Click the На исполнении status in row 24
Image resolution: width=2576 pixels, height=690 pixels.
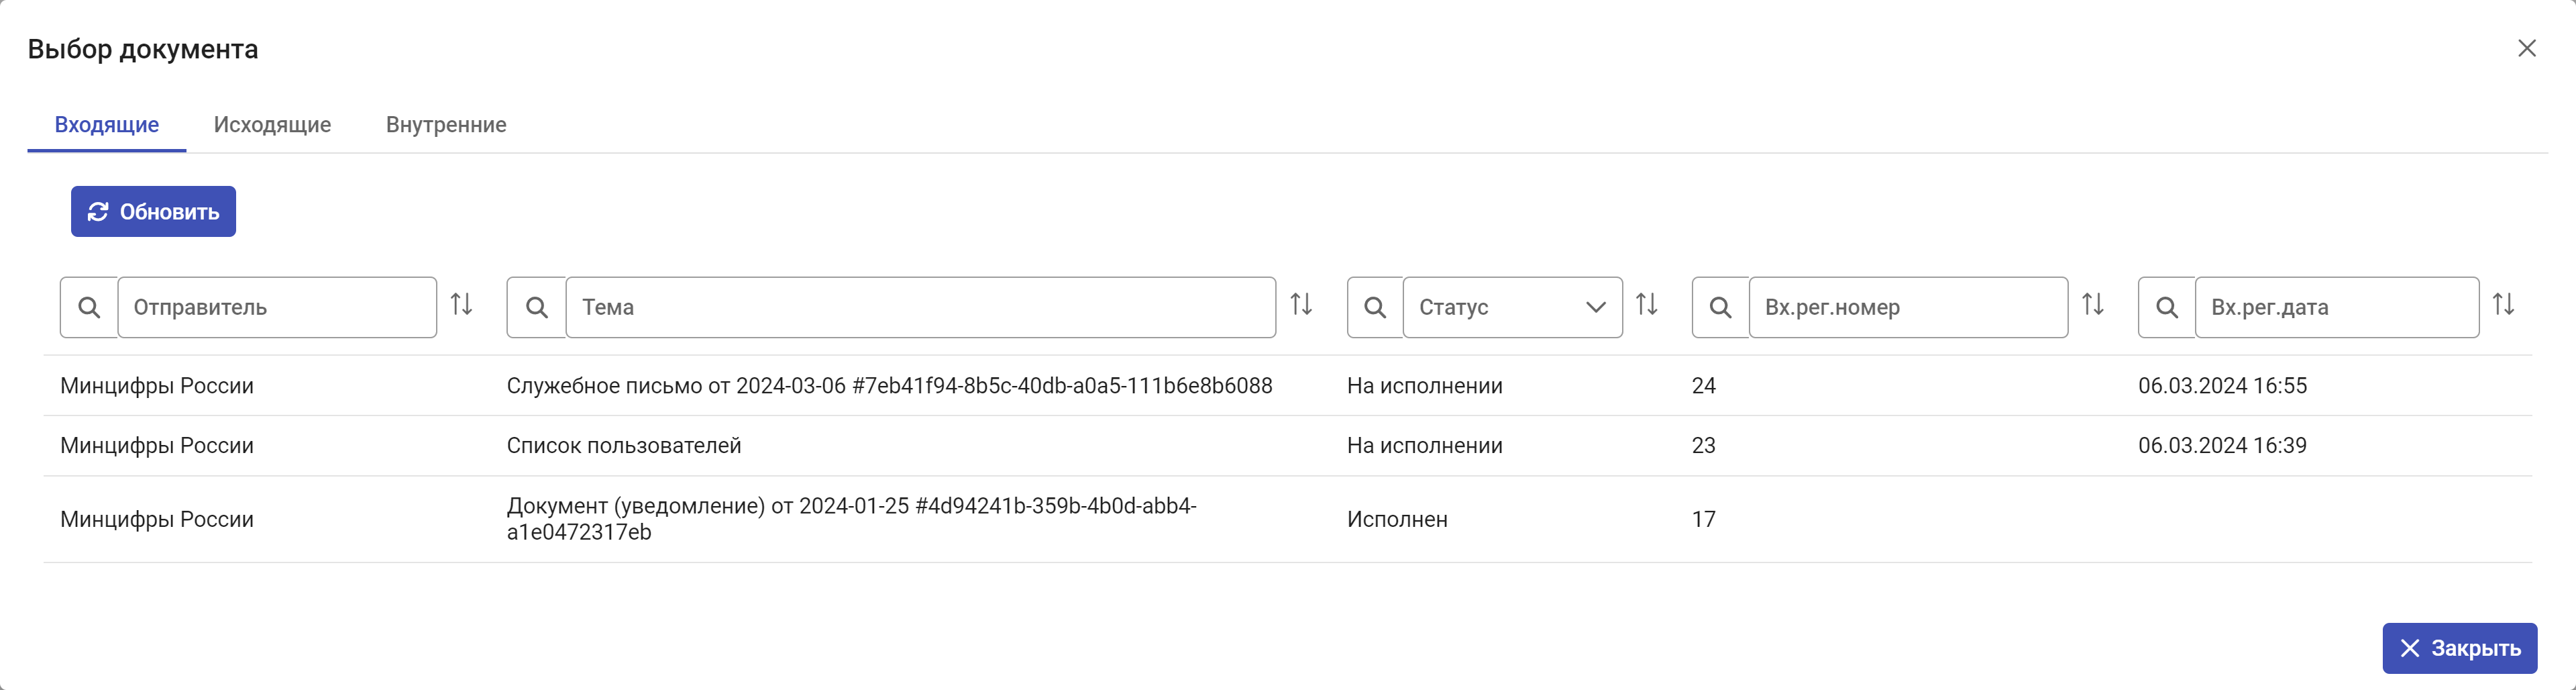pyautogui.click(x=1424, y=386)
